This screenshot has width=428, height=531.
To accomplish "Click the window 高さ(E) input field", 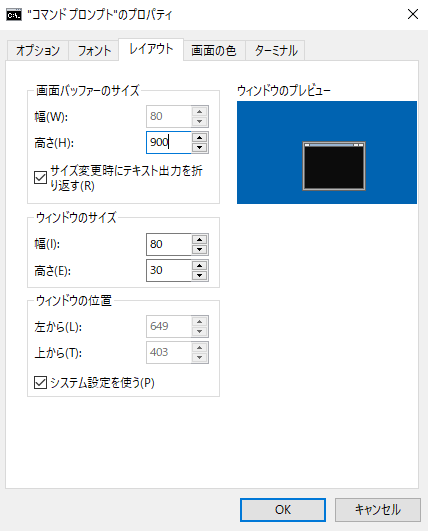I will point(169,271).
